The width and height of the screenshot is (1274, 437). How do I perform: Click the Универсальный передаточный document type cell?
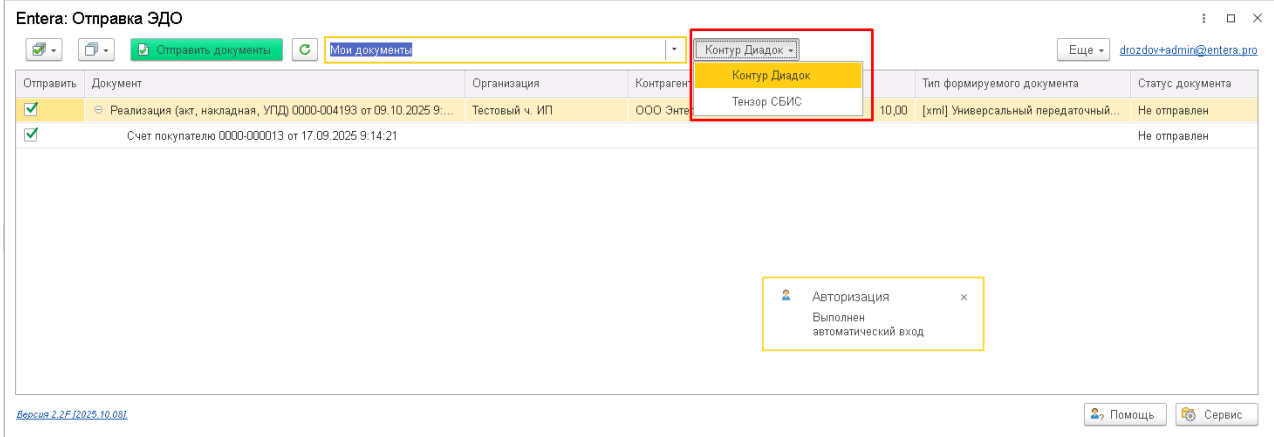[x=1023, y=109]
